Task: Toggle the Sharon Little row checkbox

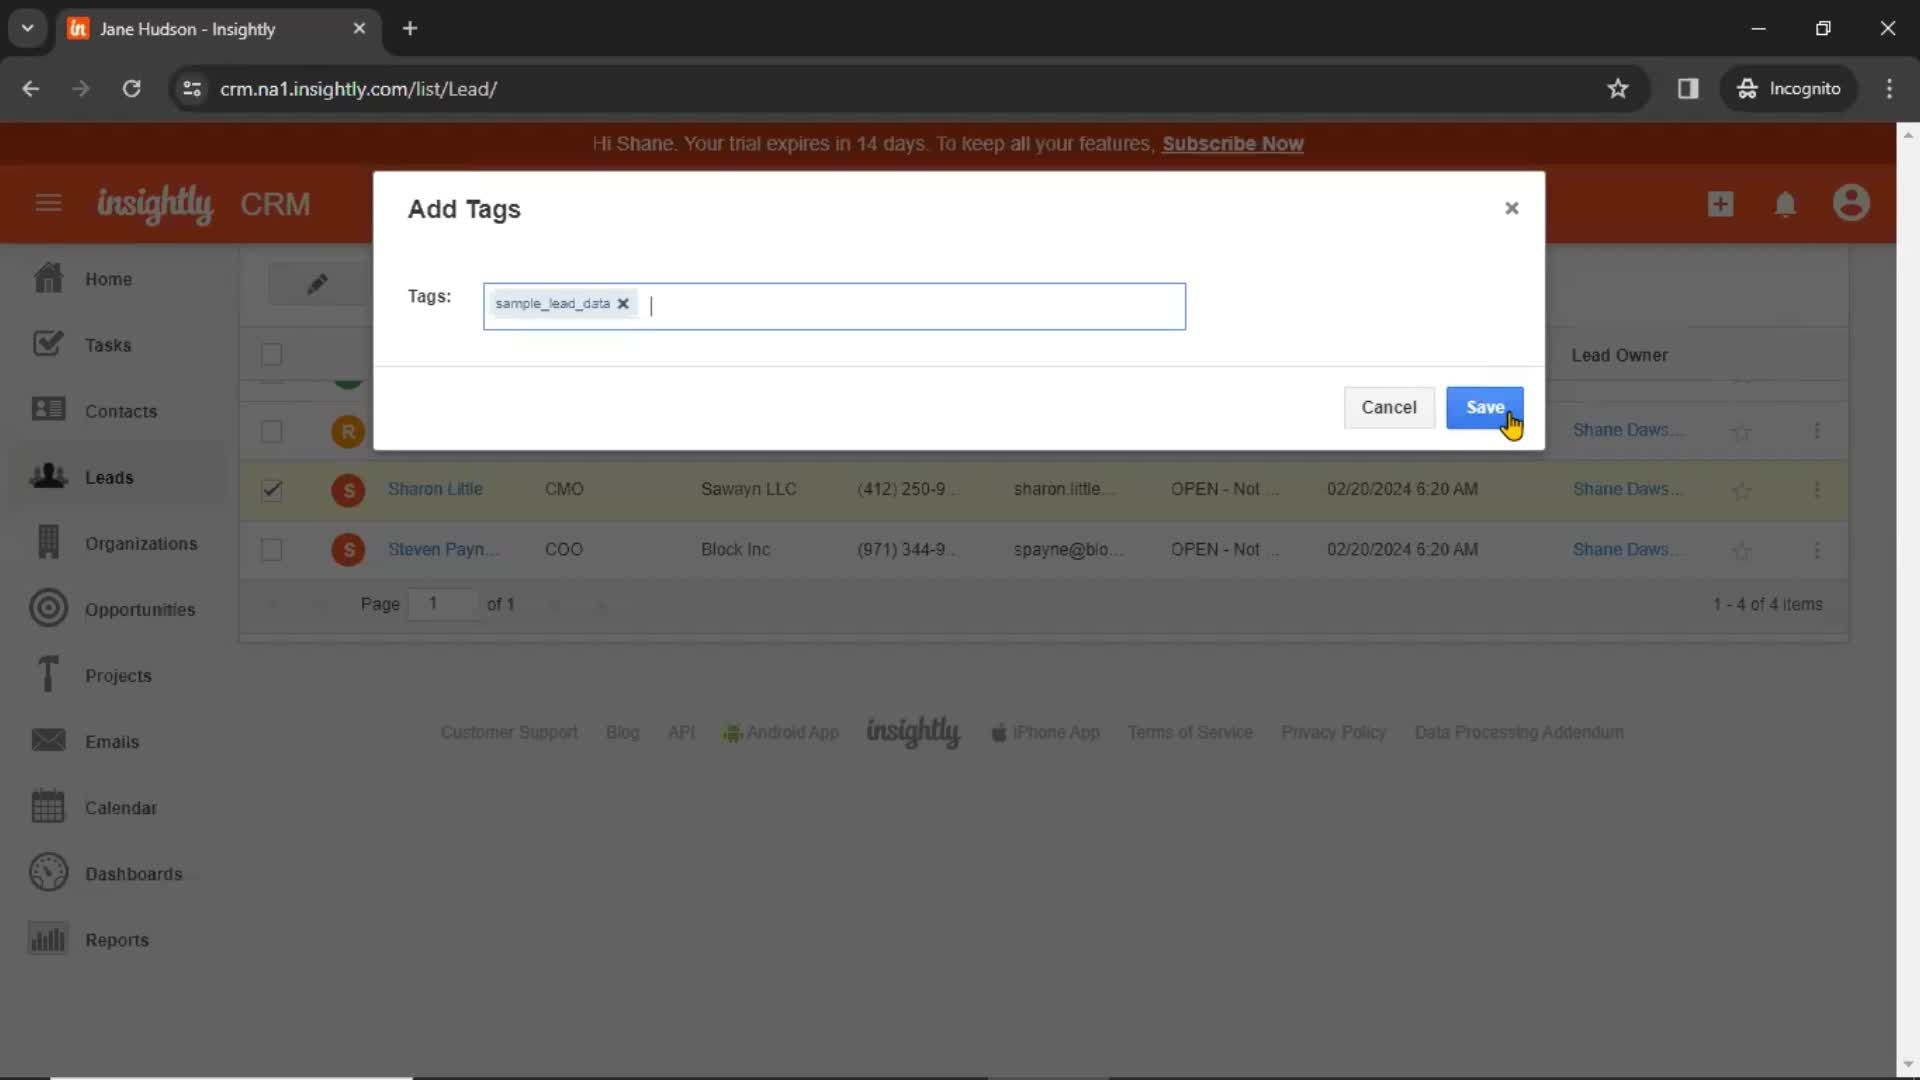Action: point(272,489)
